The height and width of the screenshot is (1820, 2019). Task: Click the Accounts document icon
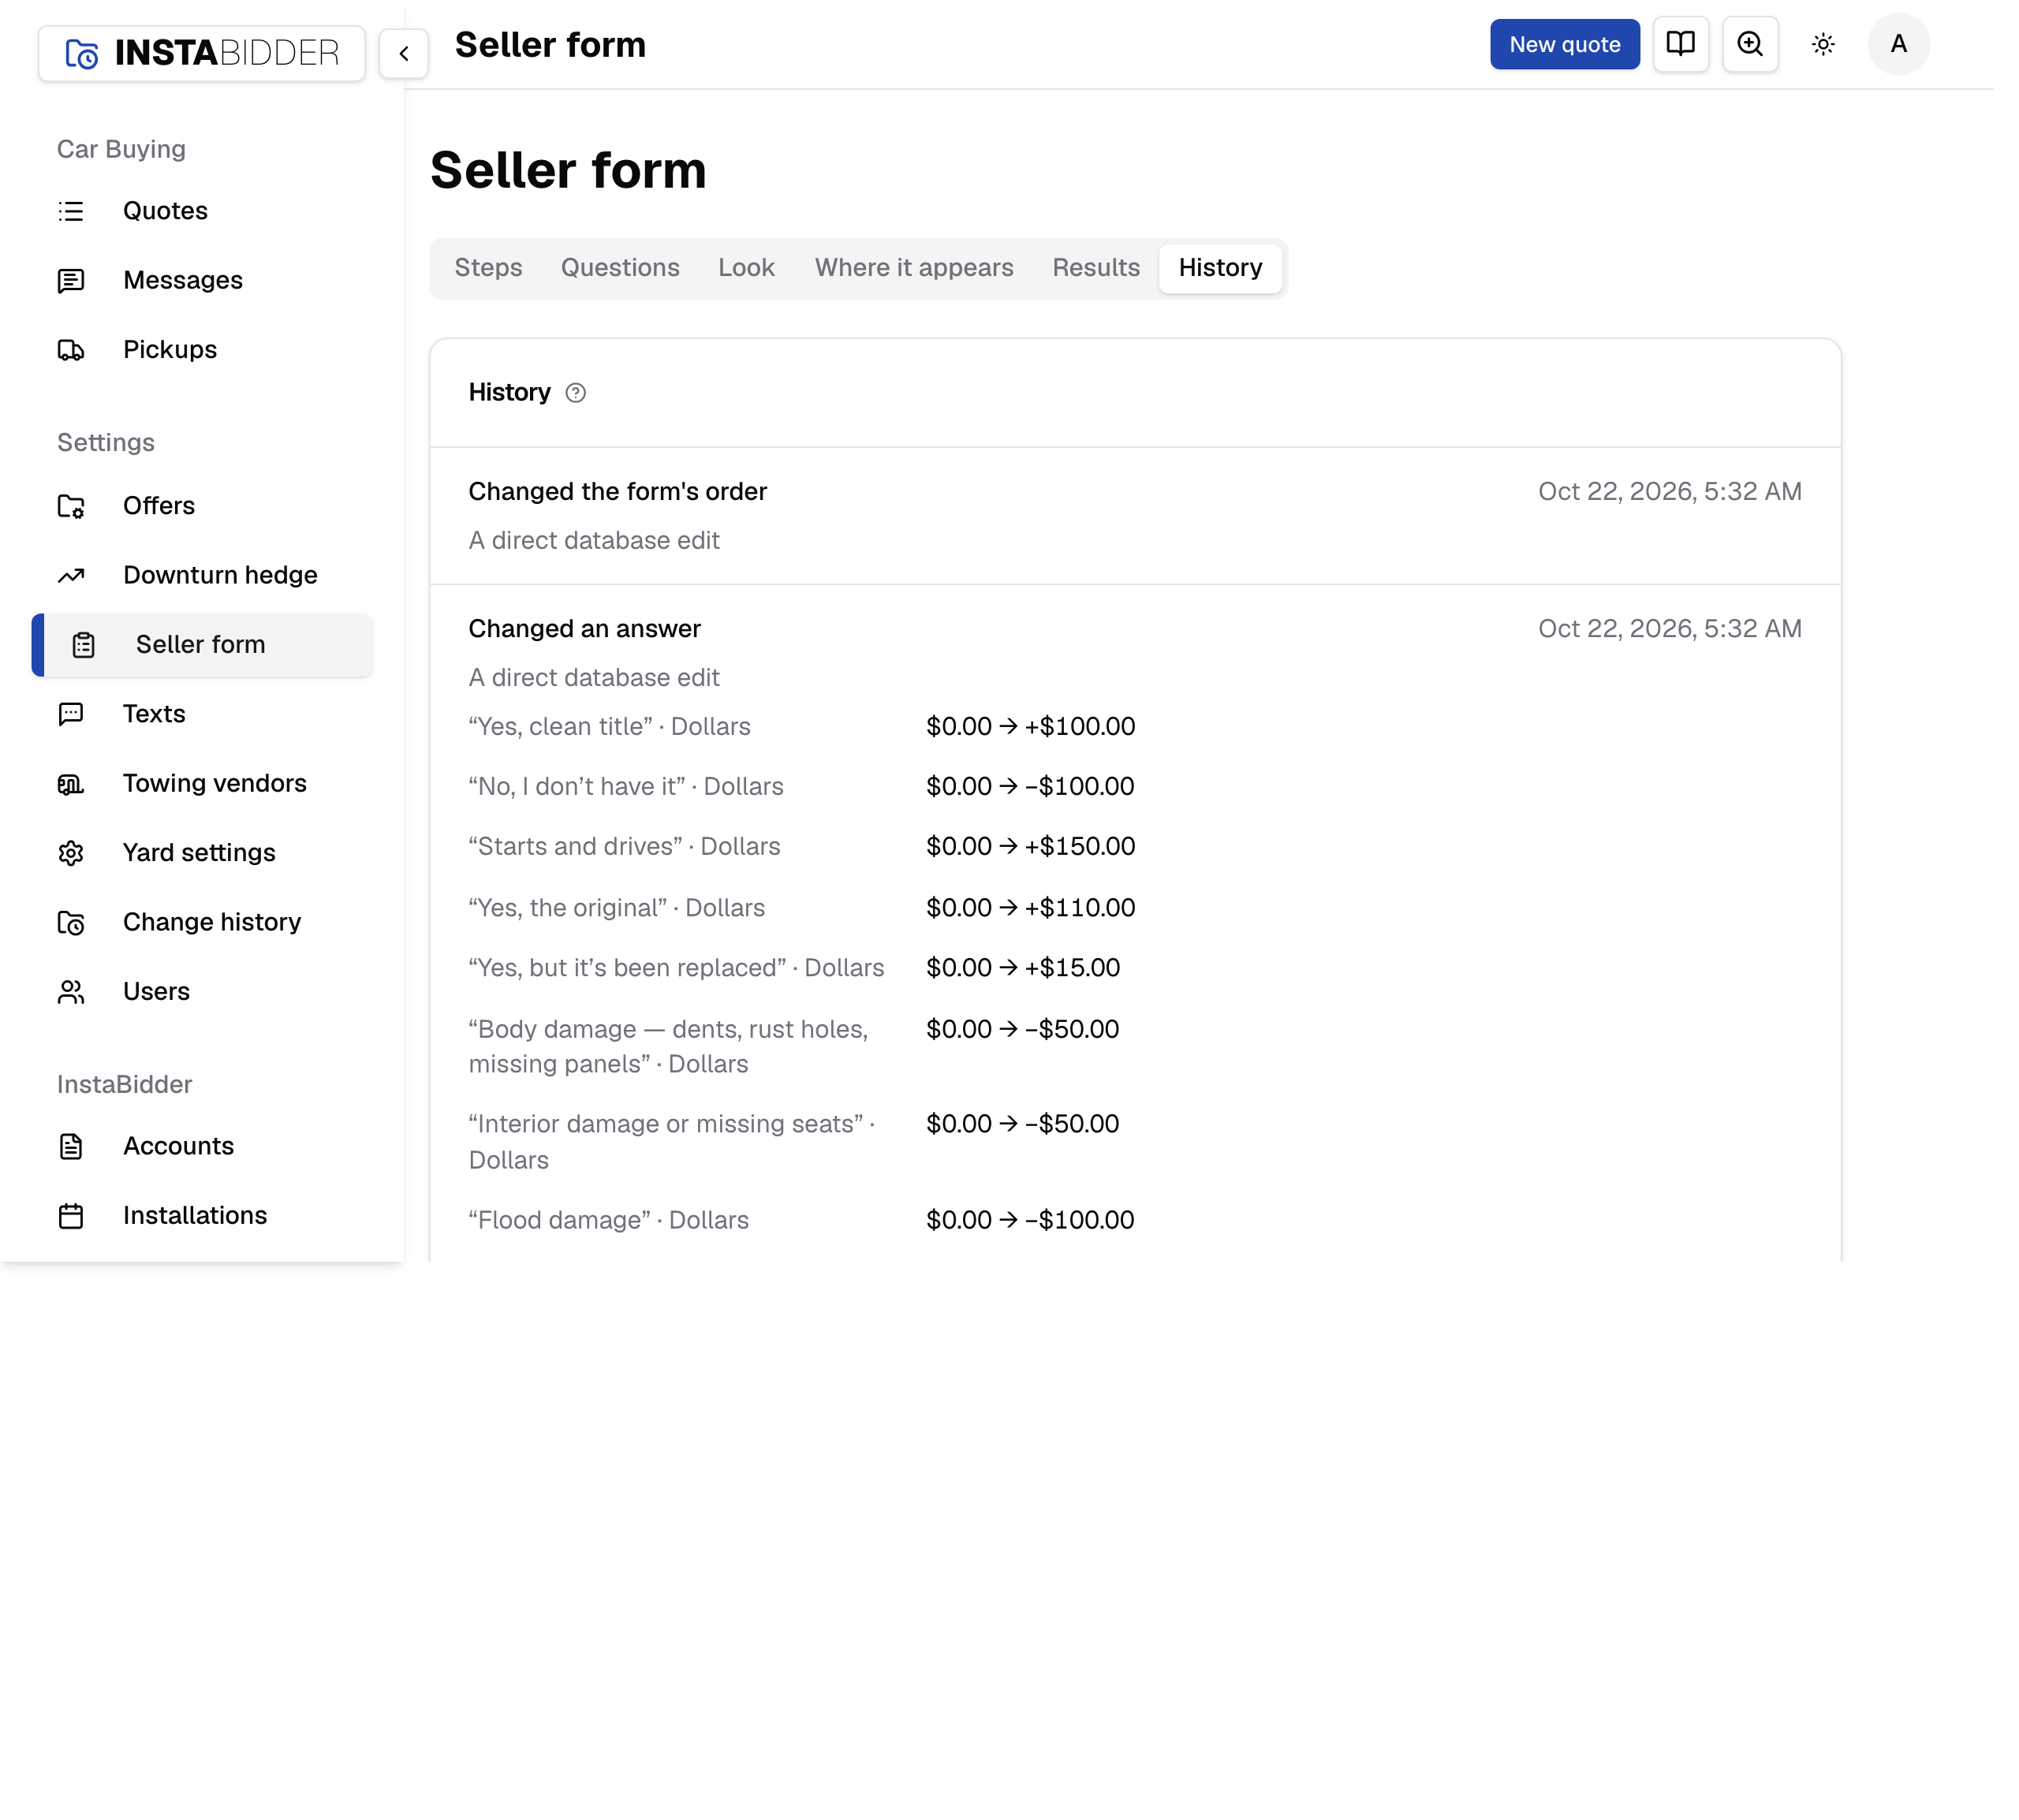(x=71, y=1146)
